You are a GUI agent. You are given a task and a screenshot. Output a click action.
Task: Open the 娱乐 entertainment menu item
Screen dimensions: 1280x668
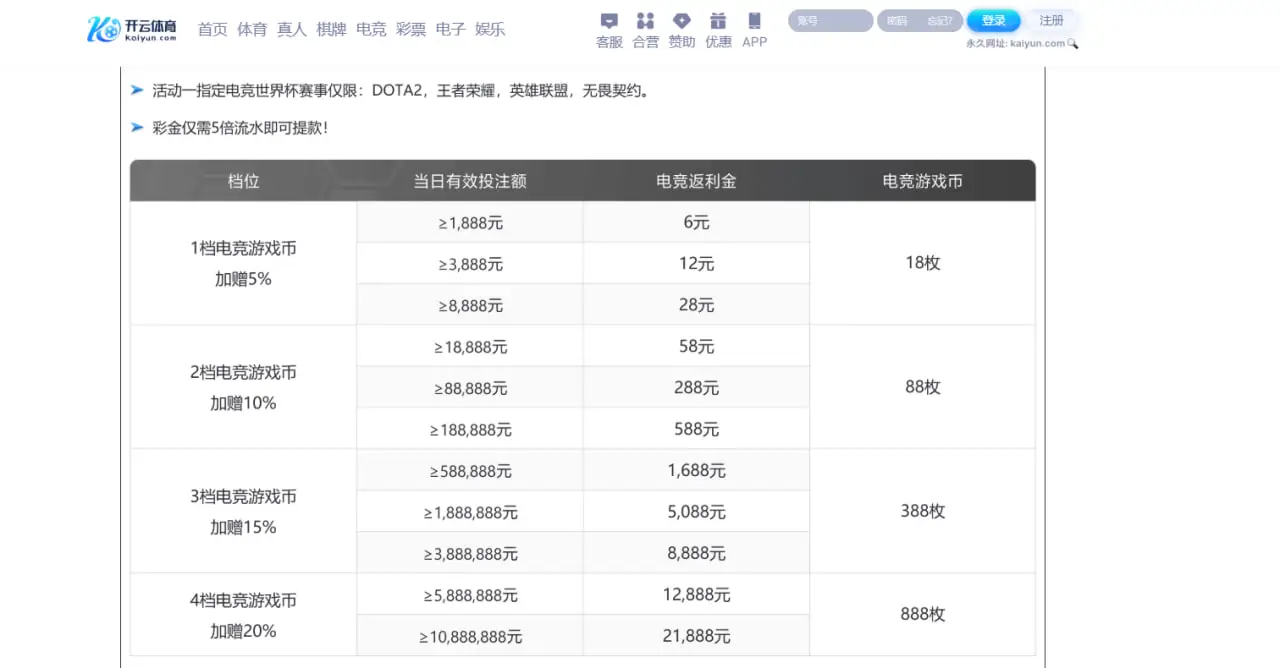coord(490,29)
